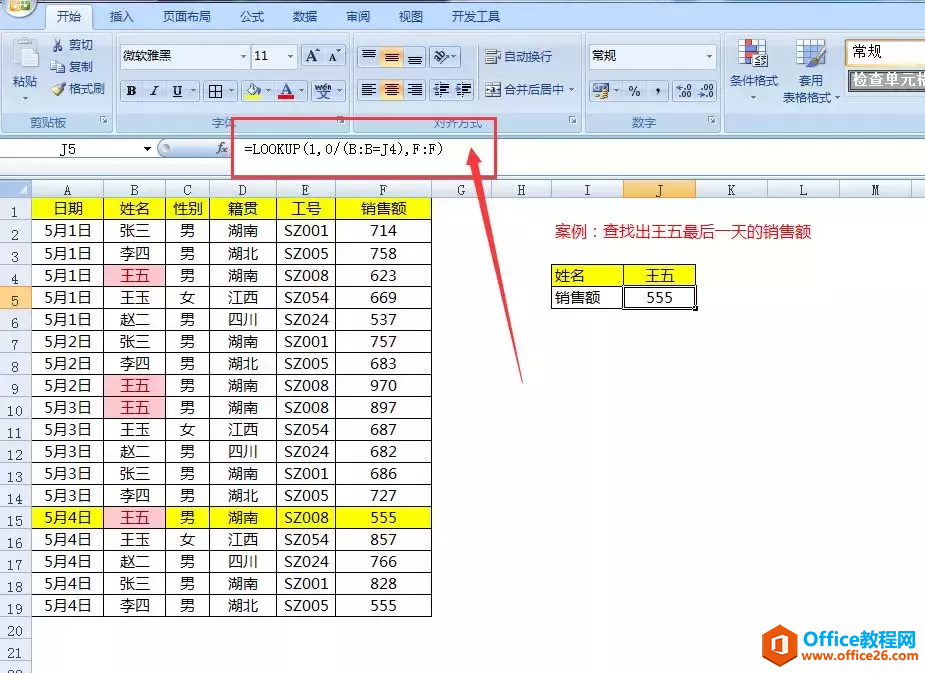
Task: Click the Decrease Indent icon
Action: pyautogui.click(x=441, y=90)
